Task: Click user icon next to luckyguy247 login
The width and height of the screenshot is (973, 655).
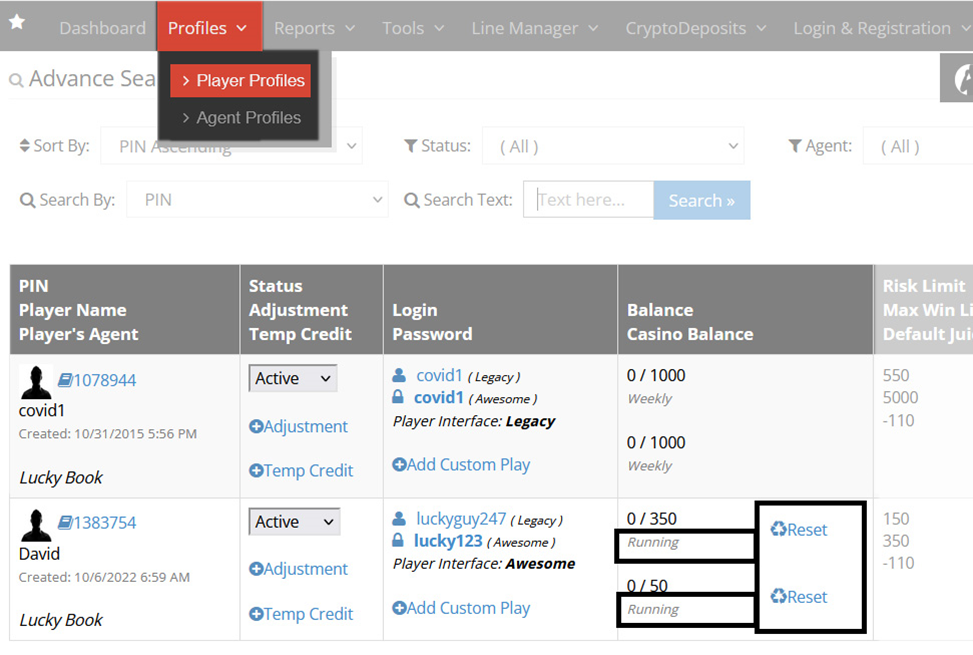Action: [399, 519]
